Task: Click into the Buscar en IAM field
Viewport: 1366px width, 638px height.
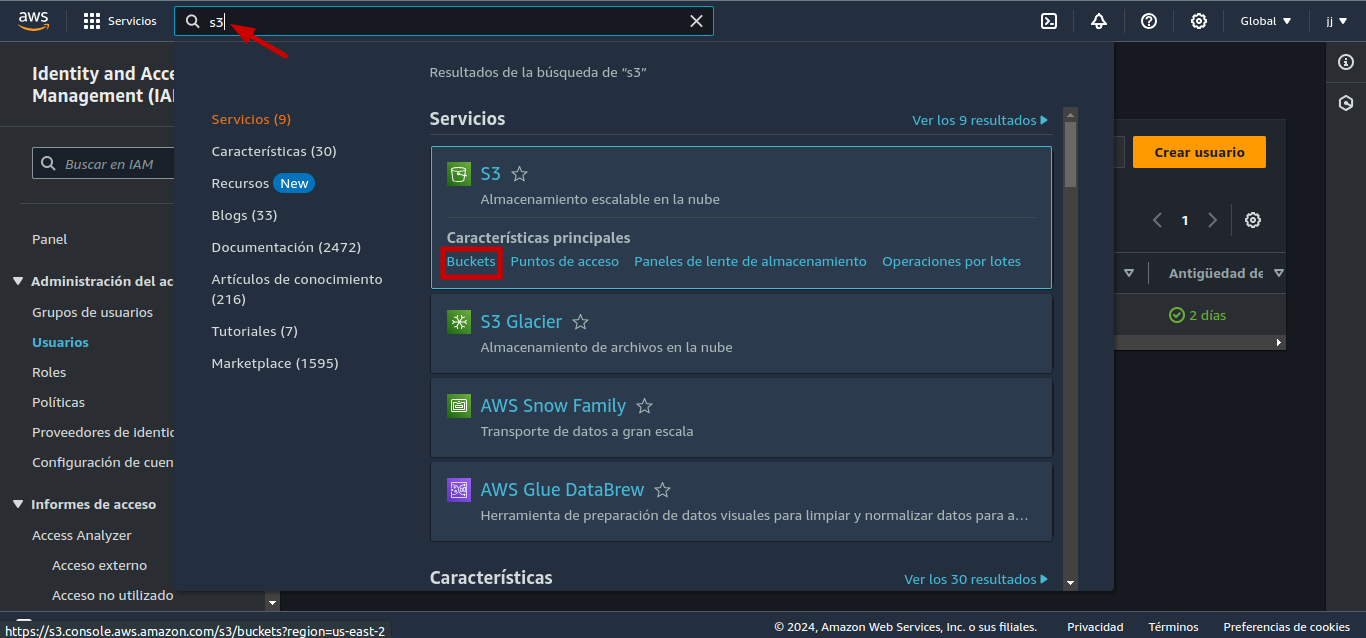Action: pos(103,164)
